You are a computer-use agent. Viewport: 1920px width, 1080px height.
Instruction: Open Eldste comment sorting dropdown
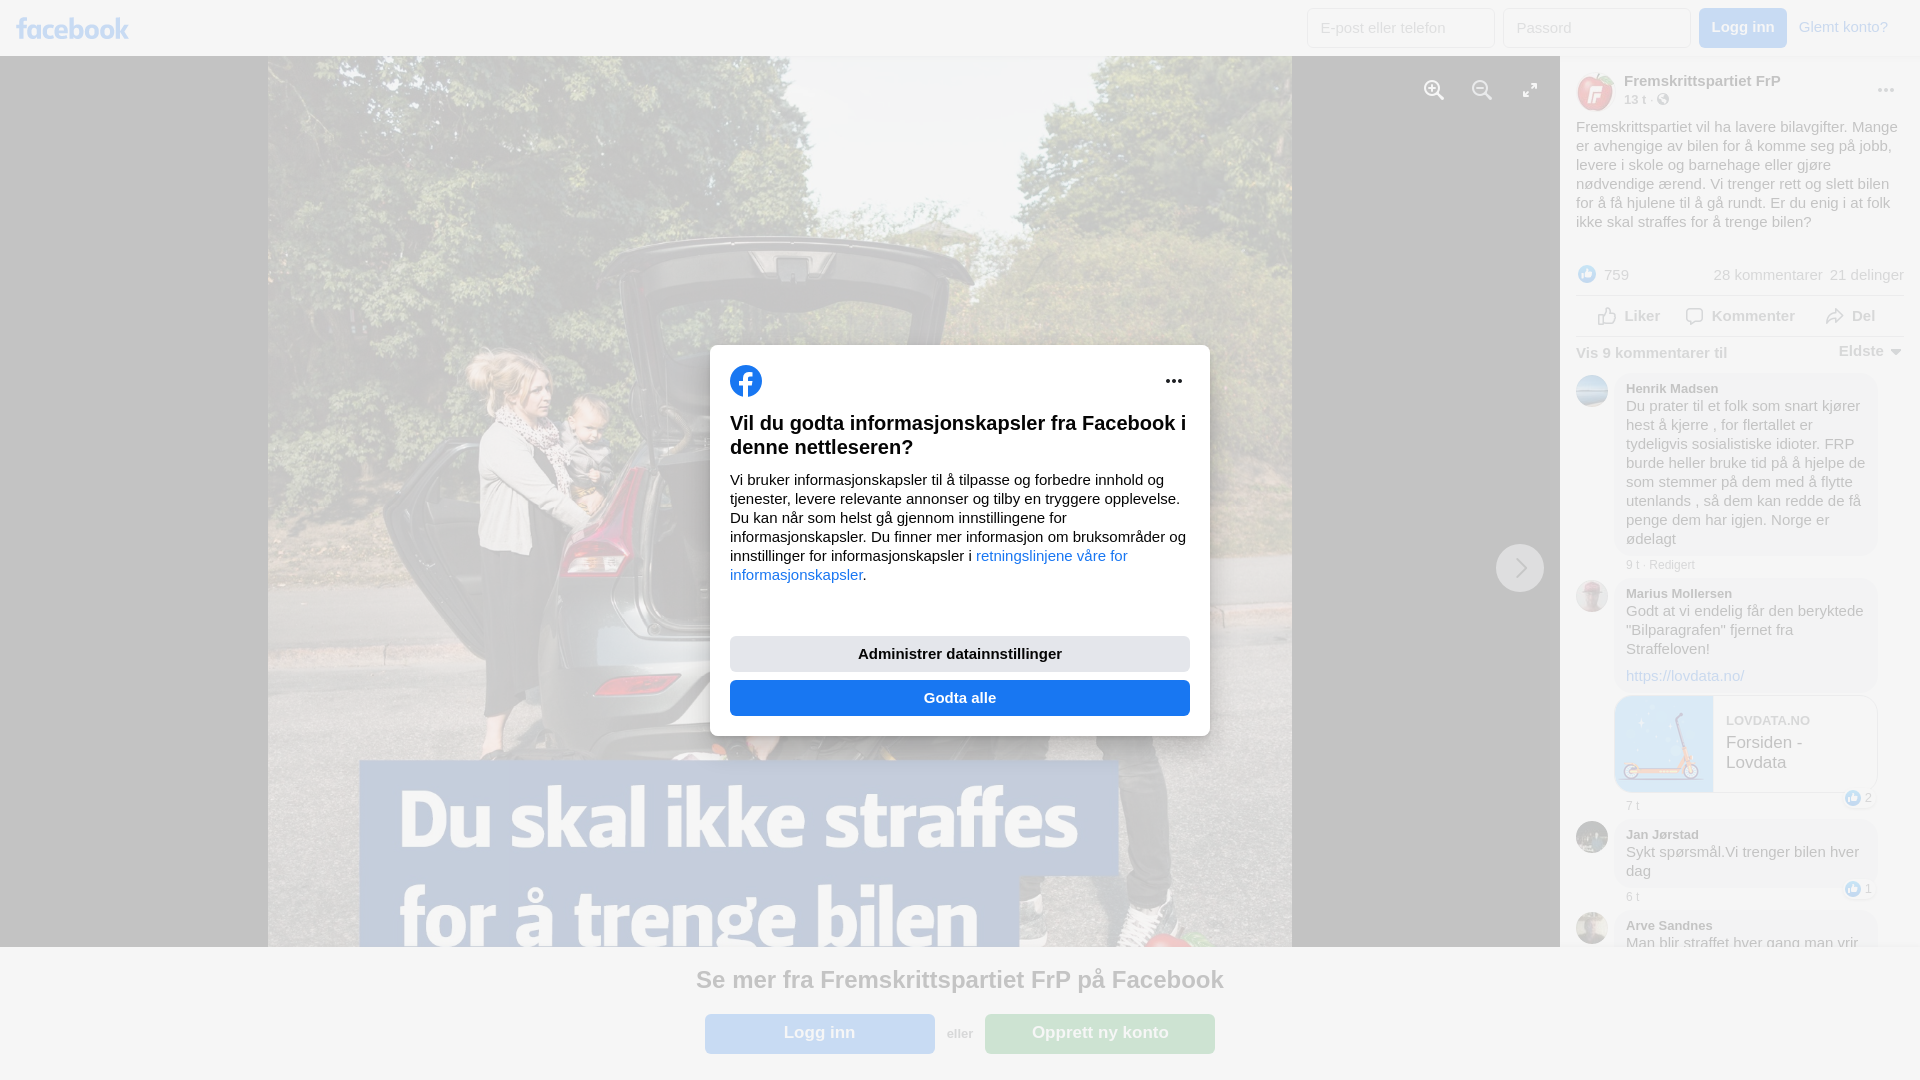pyautogui.click(x=1869, y=351)
